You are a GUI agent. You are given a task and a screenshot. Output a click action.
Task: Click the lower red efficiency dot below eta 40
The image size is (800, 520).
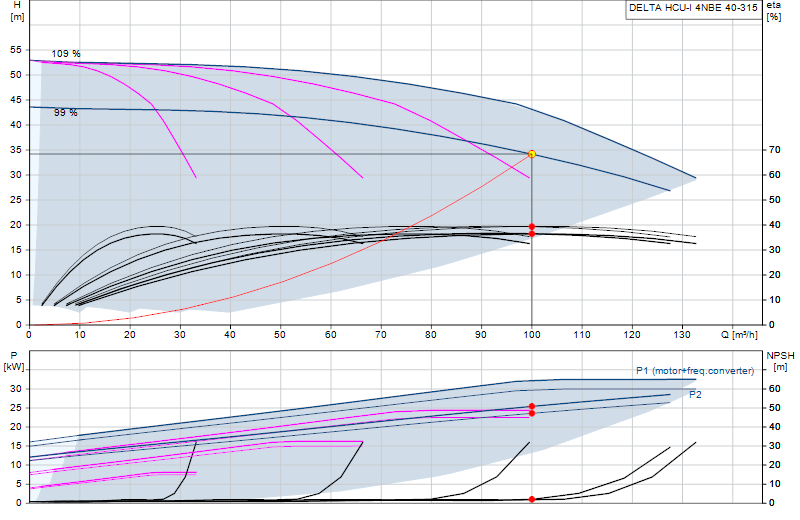click(532, 234)
